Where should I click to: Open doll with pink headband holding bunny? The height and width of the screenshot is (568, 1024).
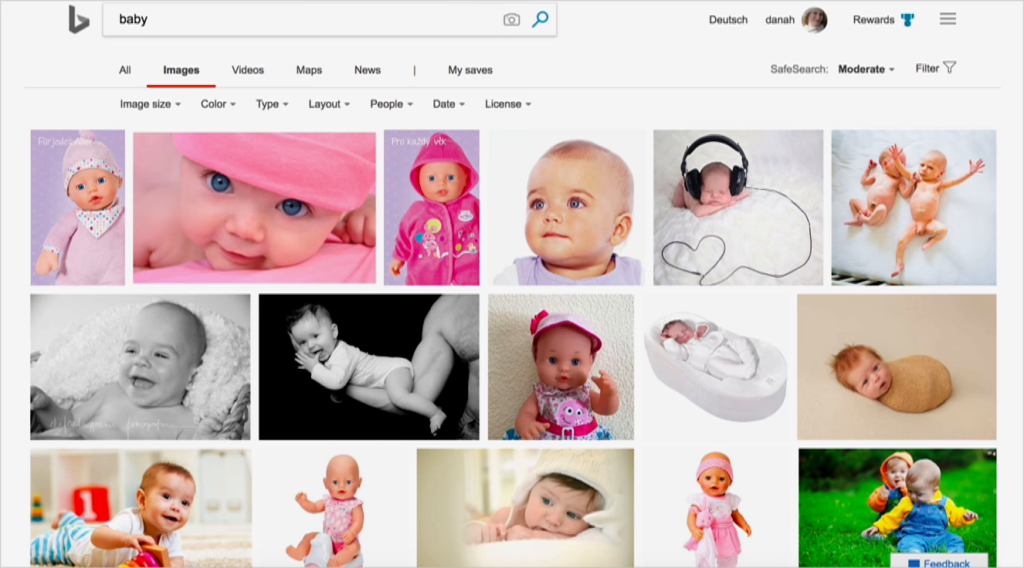(x=716, y=508)
